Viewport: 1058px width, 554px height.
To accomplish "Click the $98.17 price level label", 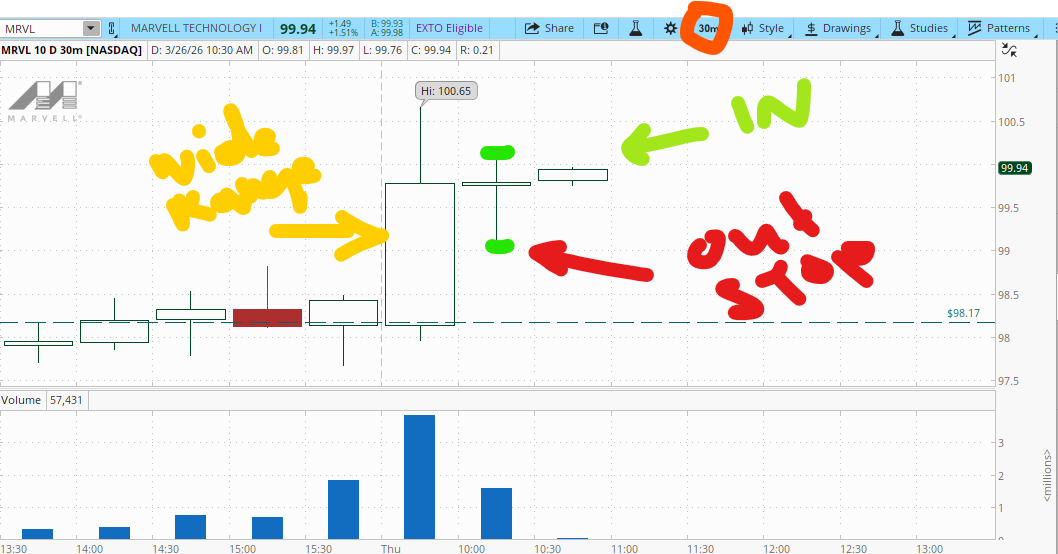I will click(x=963, y=313).
